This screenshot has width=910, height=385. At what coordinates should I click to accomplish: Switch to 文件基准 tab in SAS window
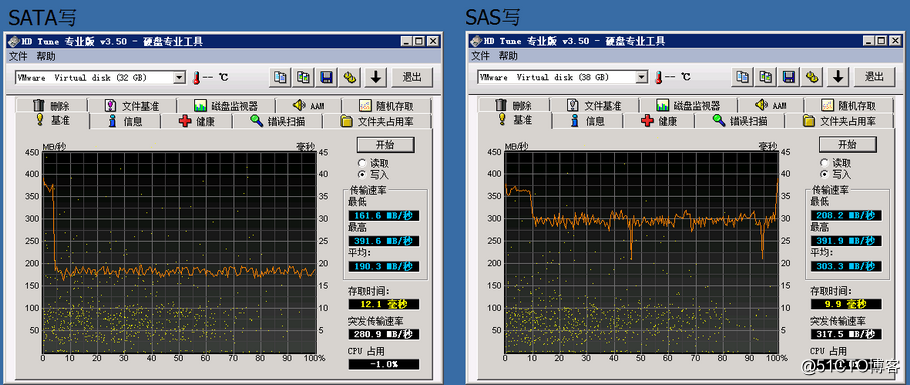click(594, 106)
